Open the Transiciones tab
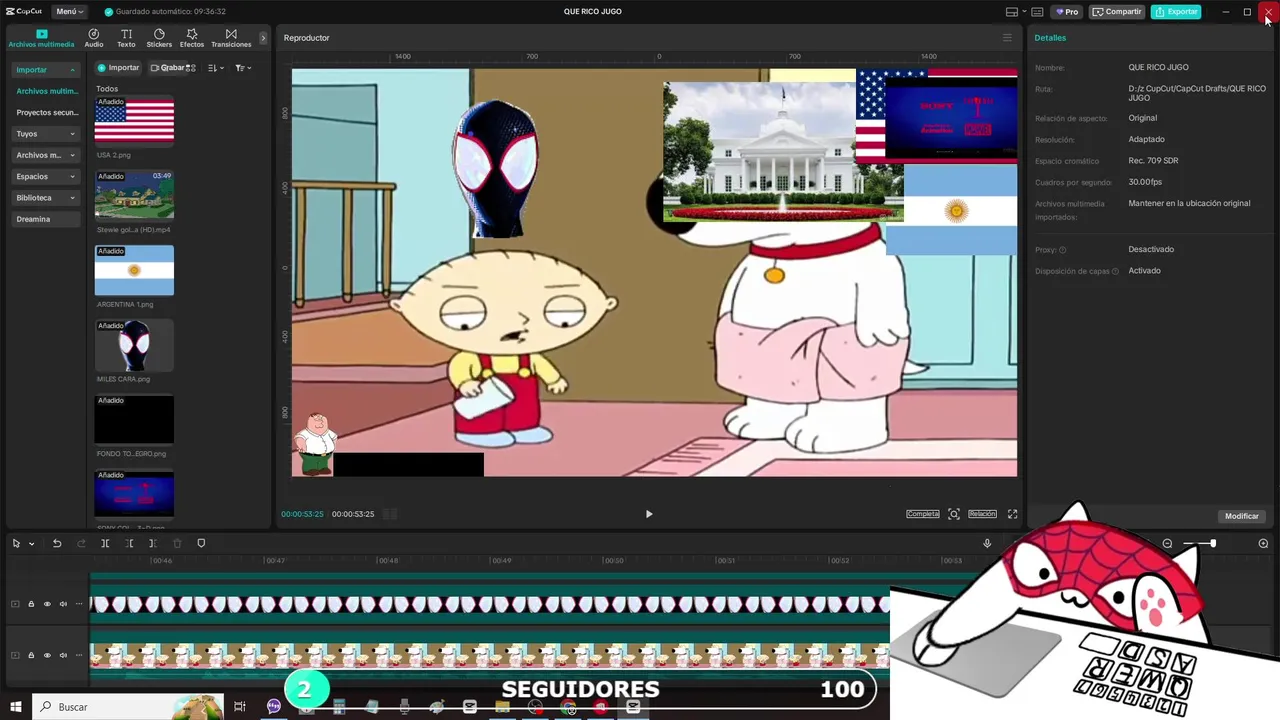 coord(231,38)
